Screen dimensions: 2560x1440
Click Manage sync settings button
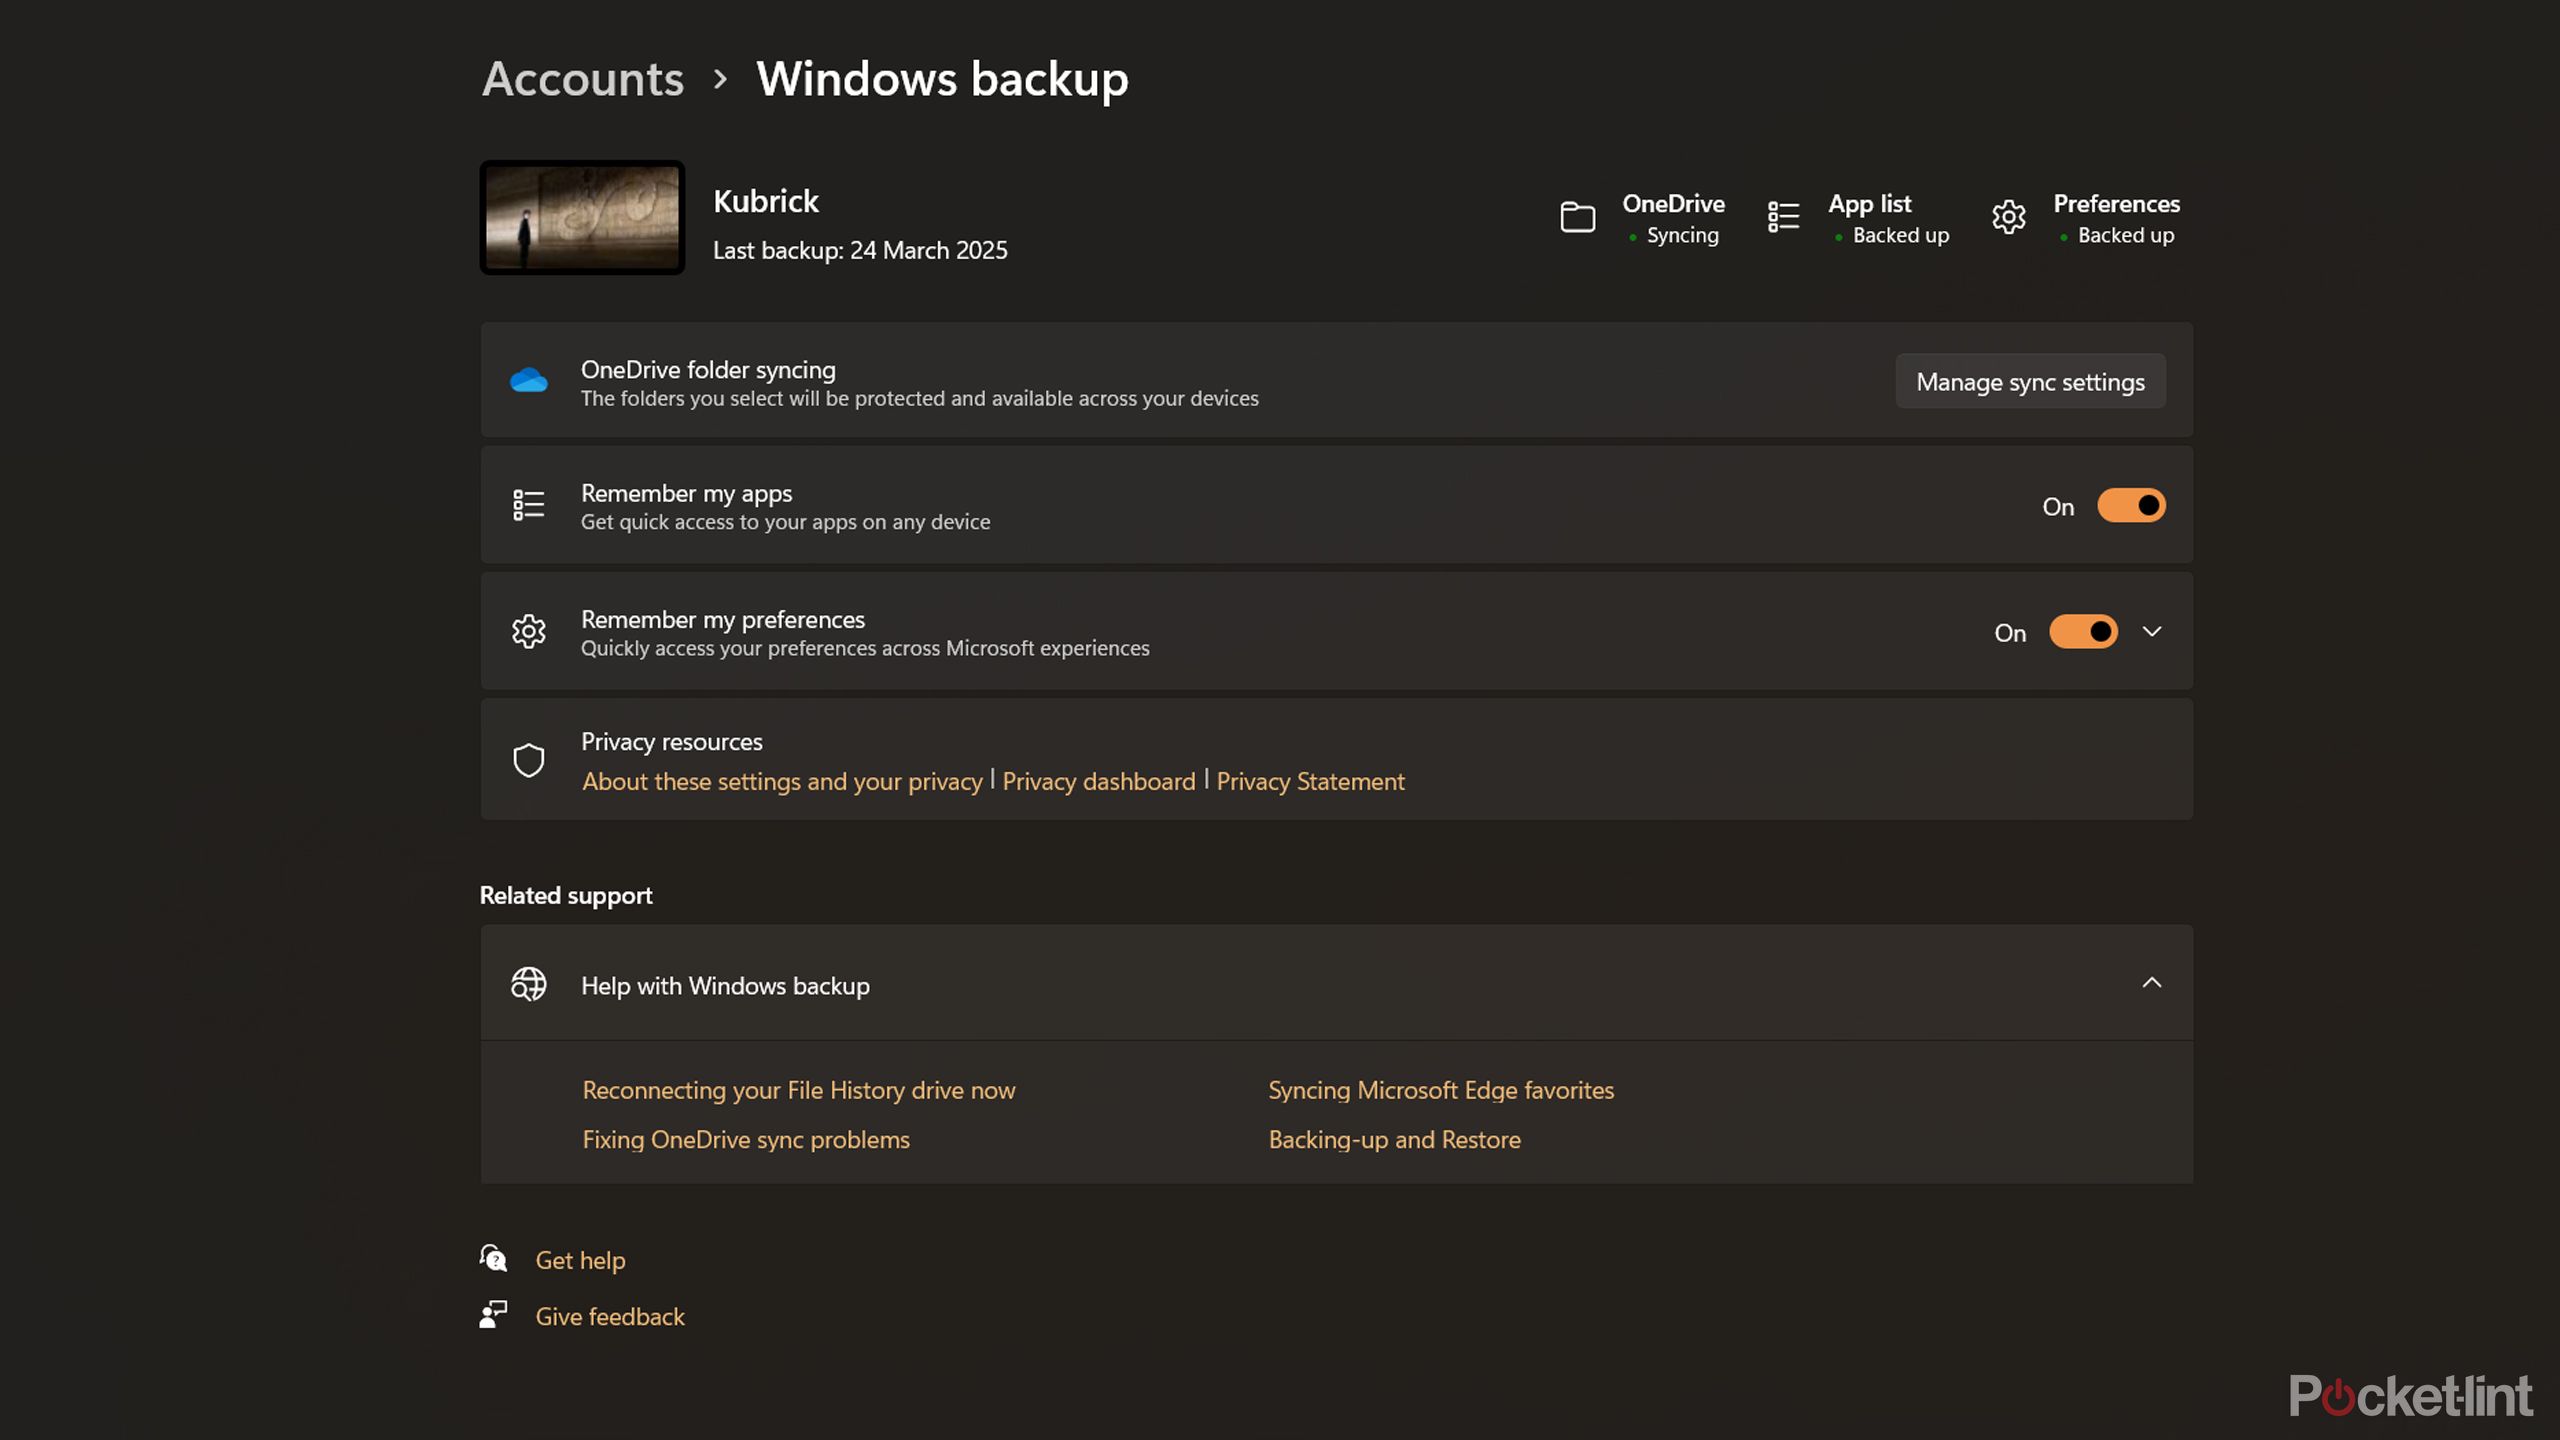coord(2029,382)
